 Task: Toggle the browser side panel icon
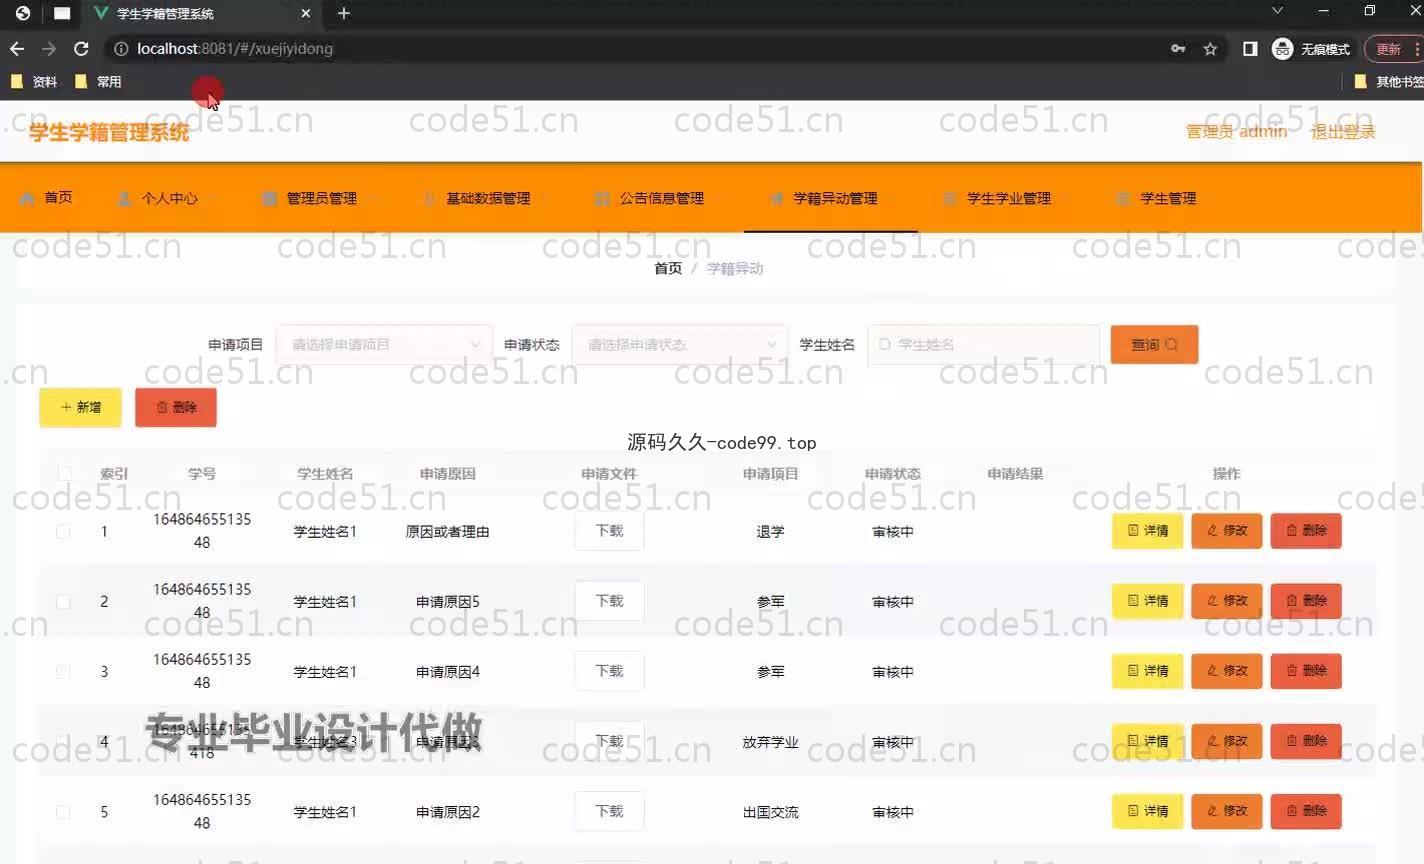pos(1250,48)
